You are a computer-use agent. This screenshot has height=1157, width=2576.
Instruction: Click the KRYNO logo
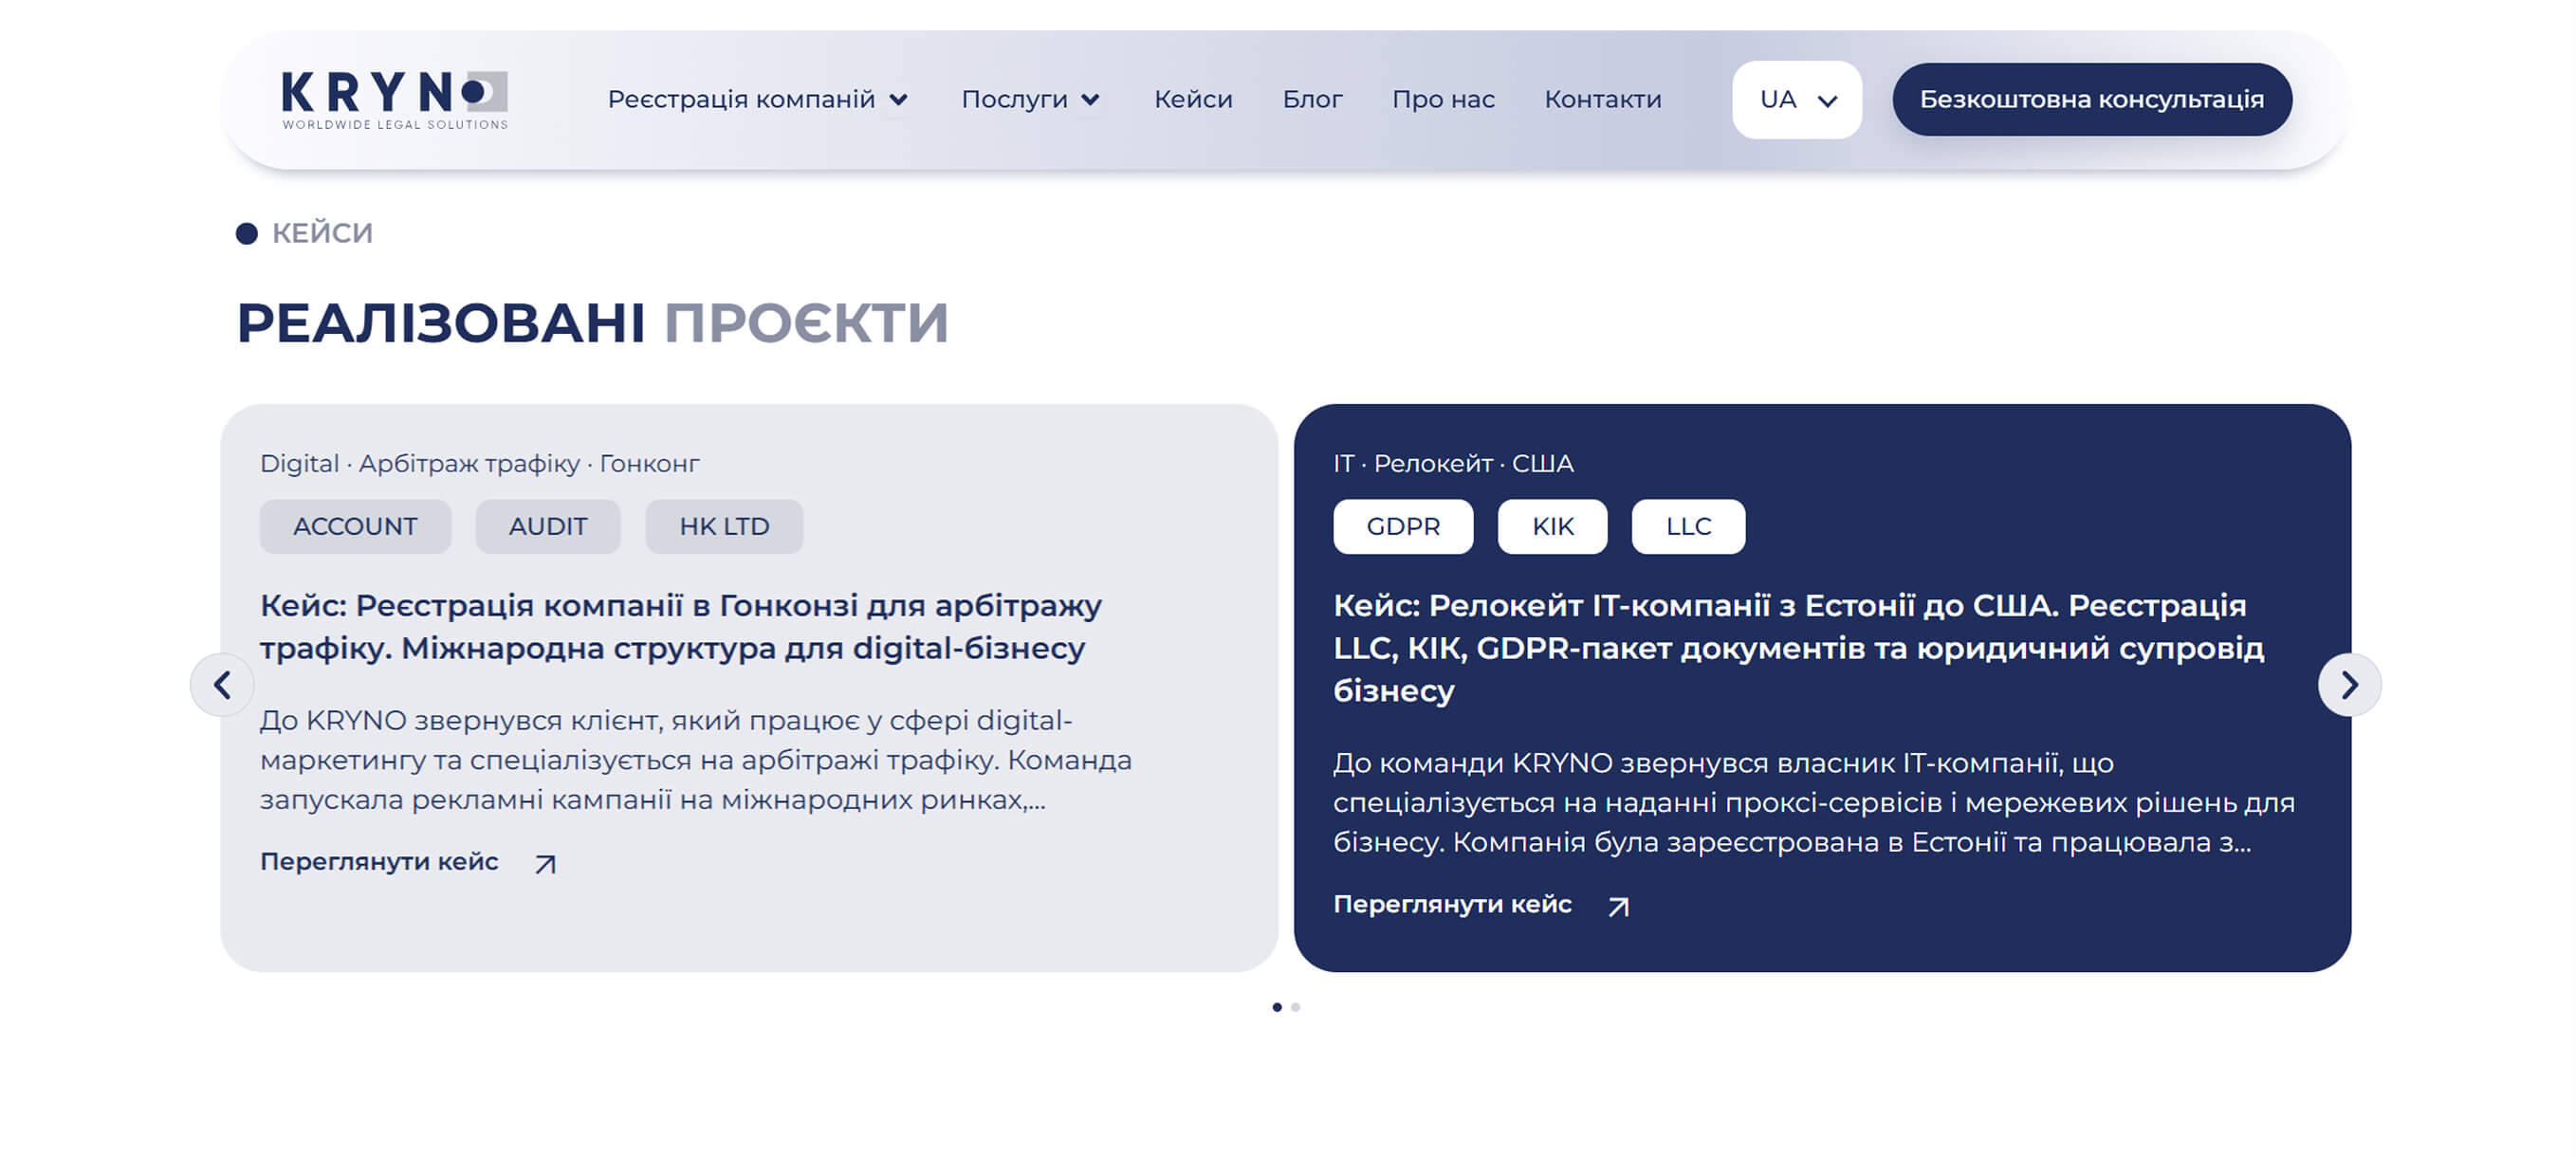click(395, 100)
